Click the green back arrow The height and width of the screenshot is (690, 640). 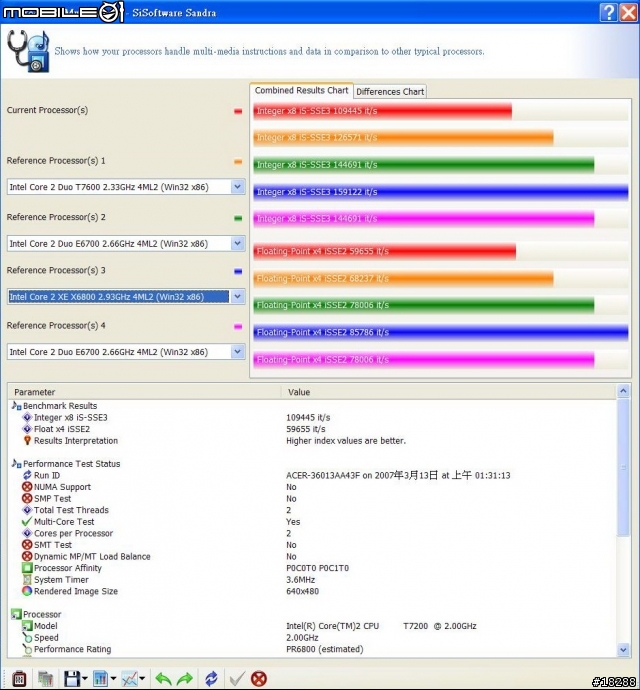(x=163, y=679)
